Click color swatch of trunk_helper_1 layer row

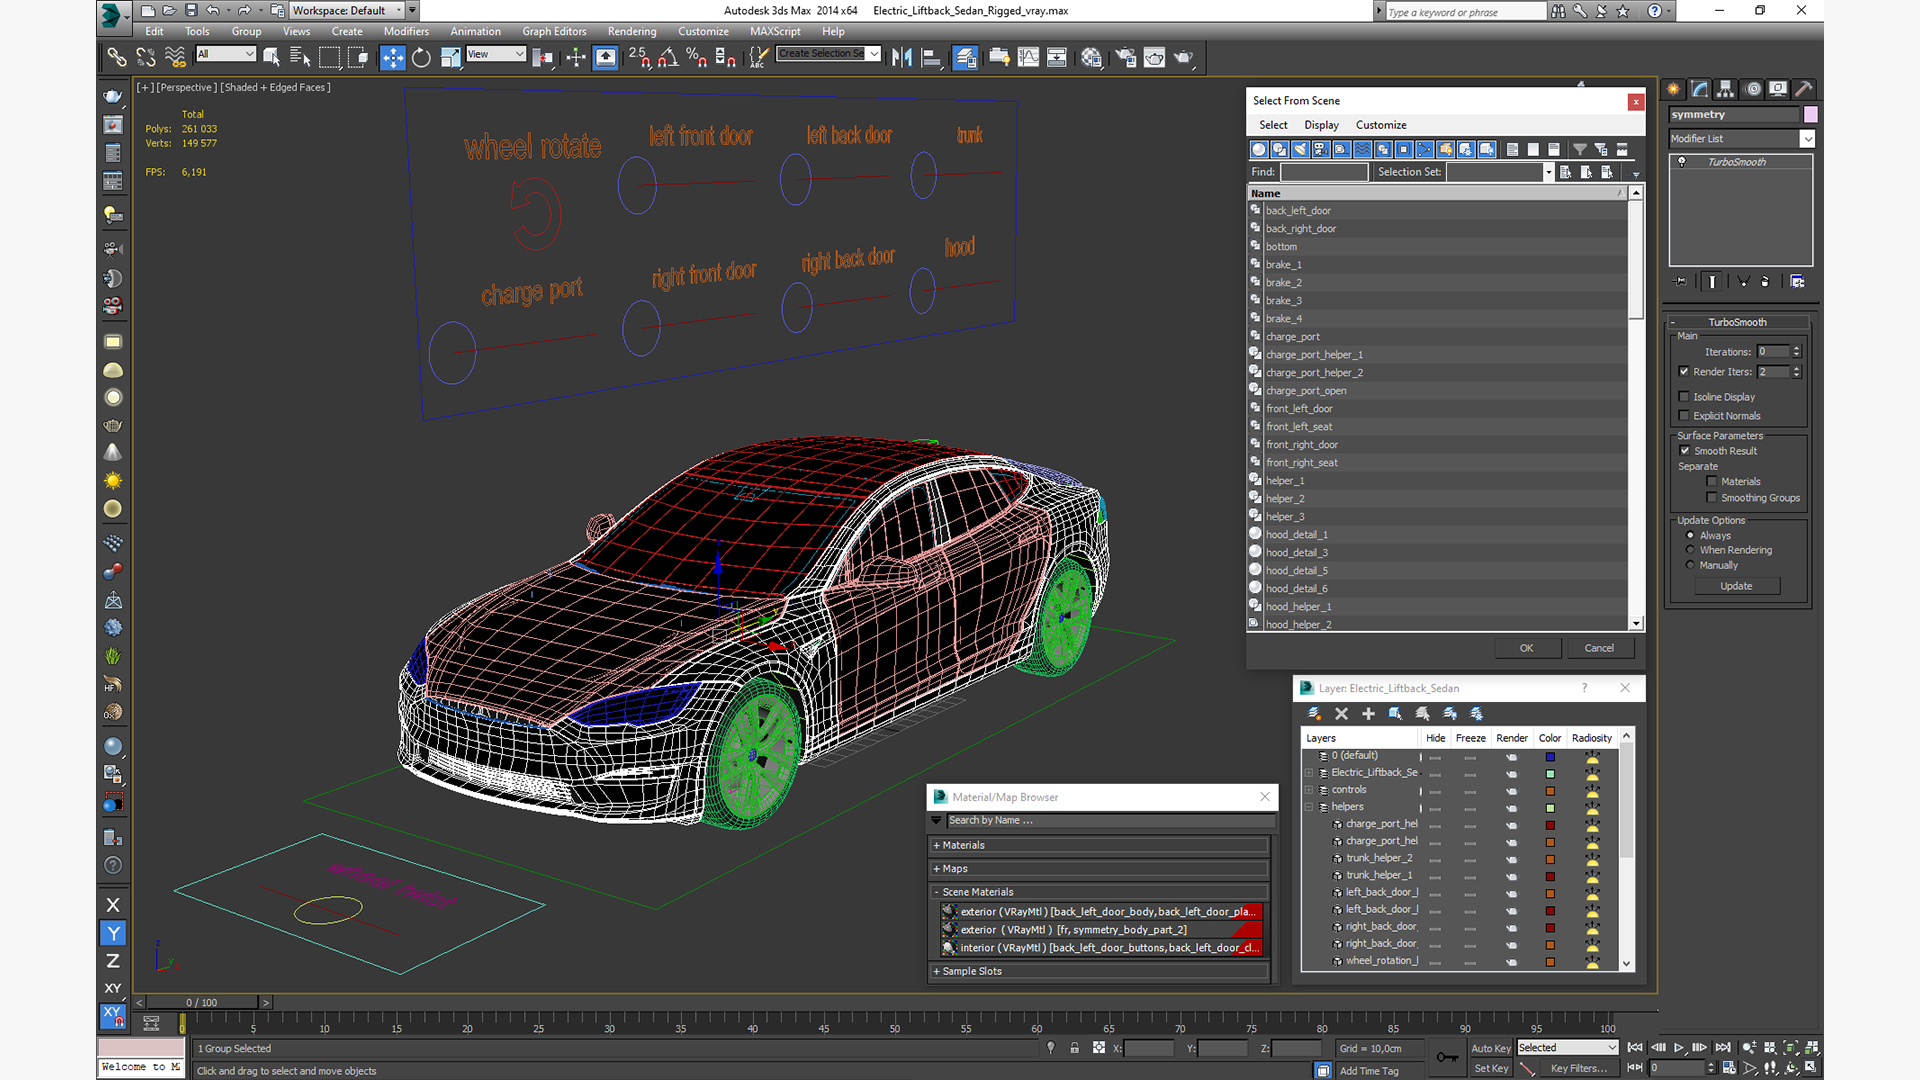point(1550,876)
